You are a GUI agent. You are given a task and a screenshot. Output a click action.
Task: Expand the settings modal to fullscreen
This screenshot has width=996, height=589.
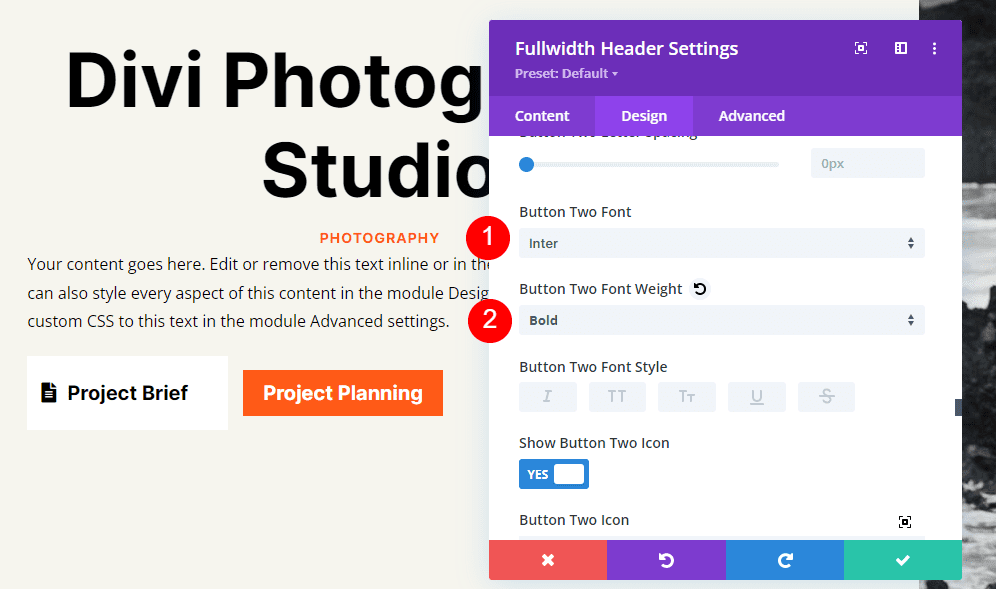point(860,47)
